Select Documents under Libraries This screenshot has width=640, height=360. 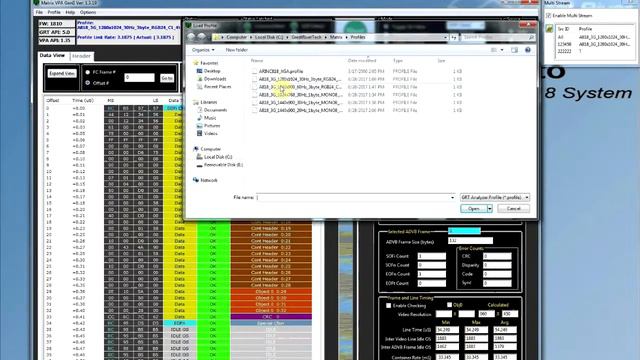click(215, 110)
